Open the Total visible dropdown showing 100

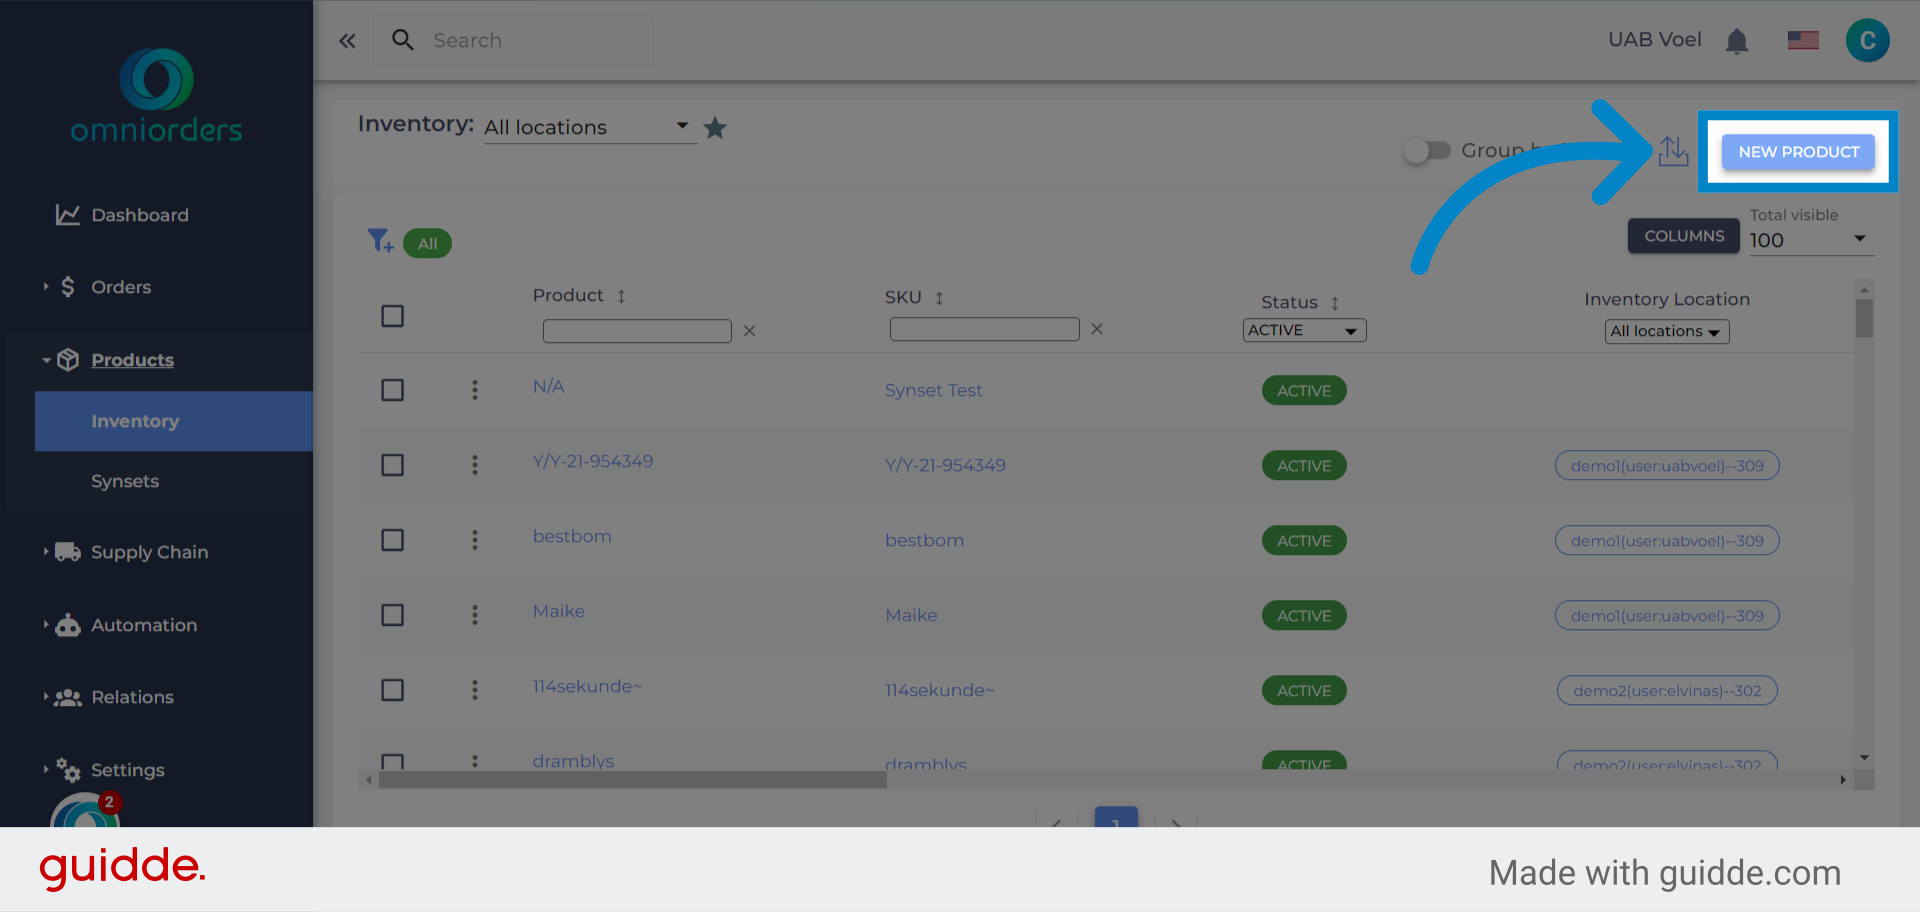[1811, 240]
